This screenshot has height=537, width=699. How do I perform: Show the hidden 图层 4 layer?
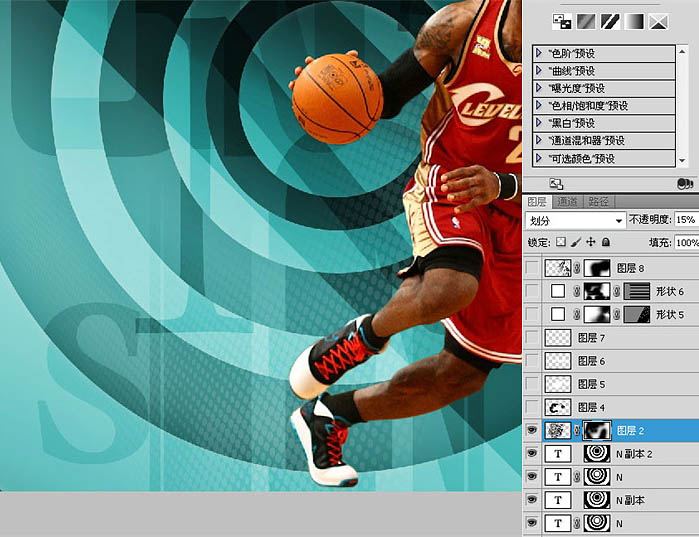(532, 407)
